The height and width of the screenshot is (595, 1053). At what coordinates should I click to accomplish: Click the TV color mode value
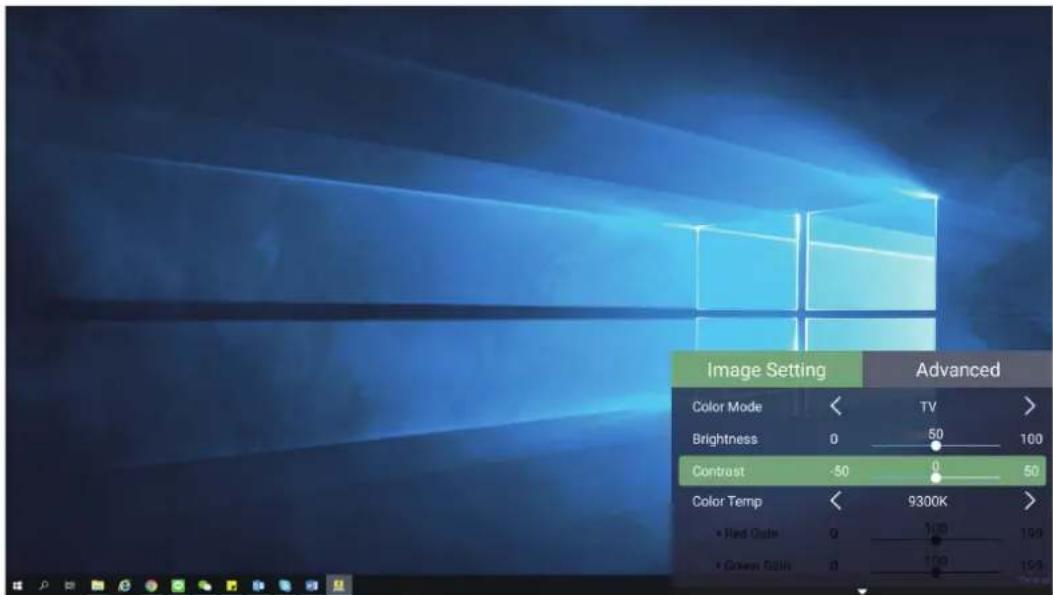(928, 407)
